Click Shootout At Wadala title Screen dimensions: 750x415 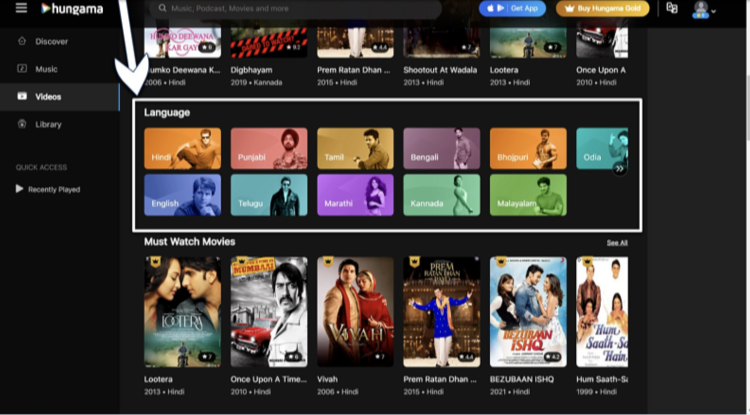(x=440, y=70)
